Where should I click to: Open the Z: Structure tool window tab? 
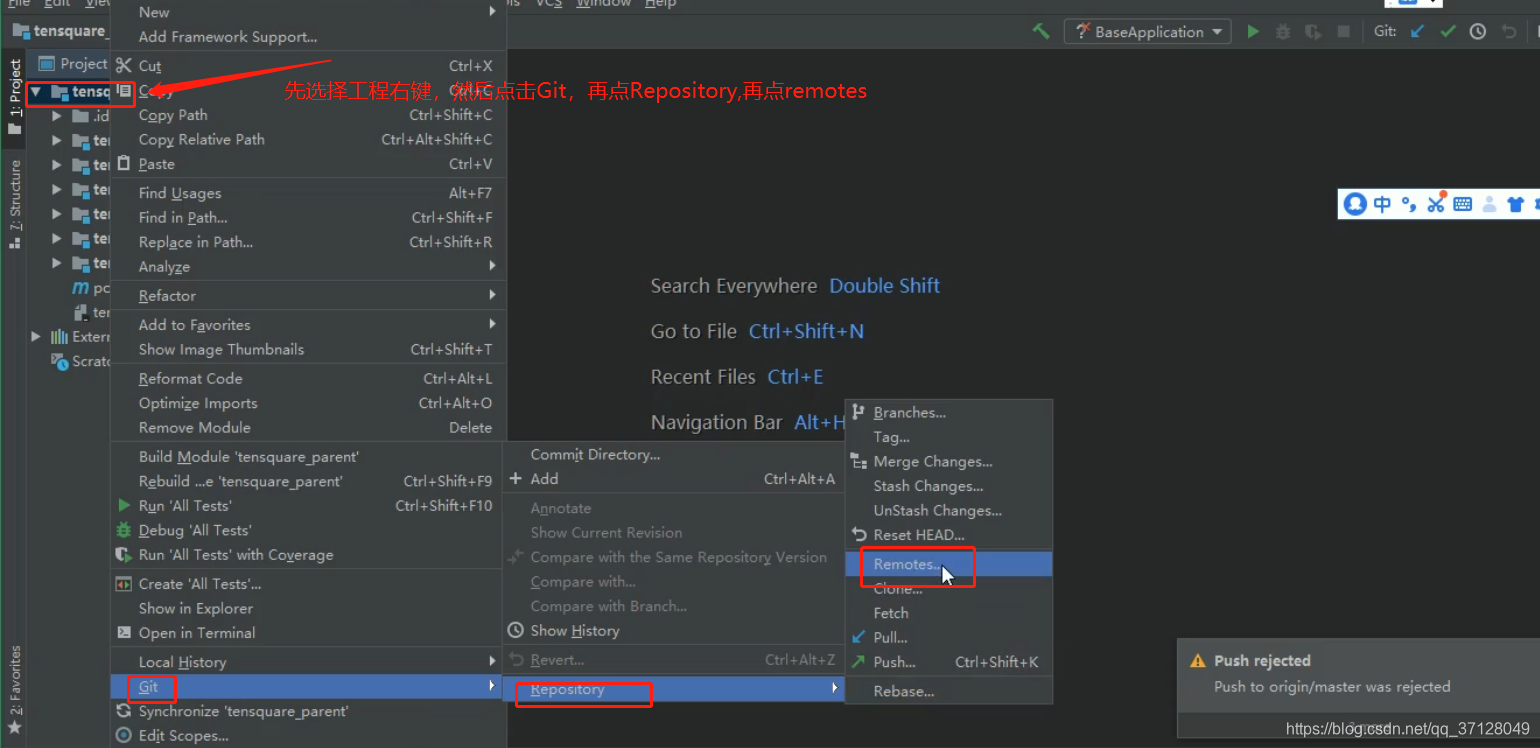coord(15,203)
